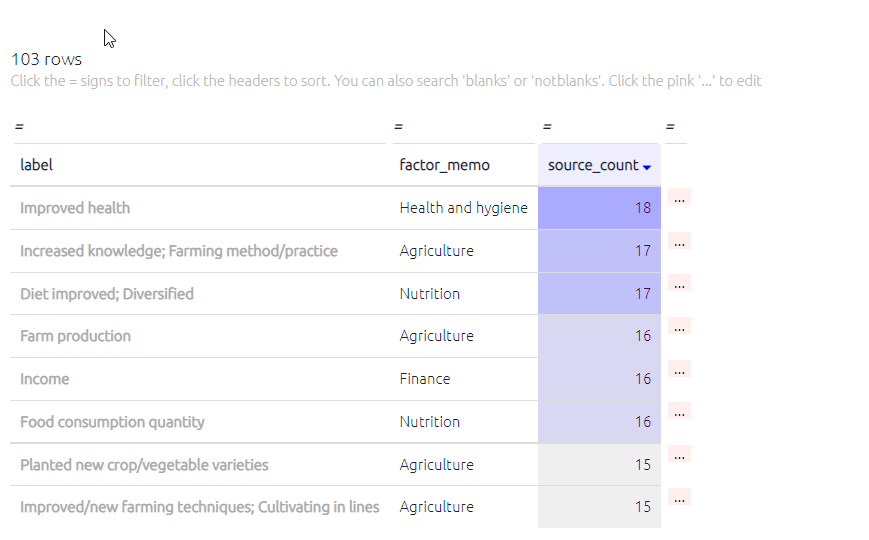Click edit dots for Improved/new farming techniques
This screenshot has height=540, width=869.
tap(679, 498)
